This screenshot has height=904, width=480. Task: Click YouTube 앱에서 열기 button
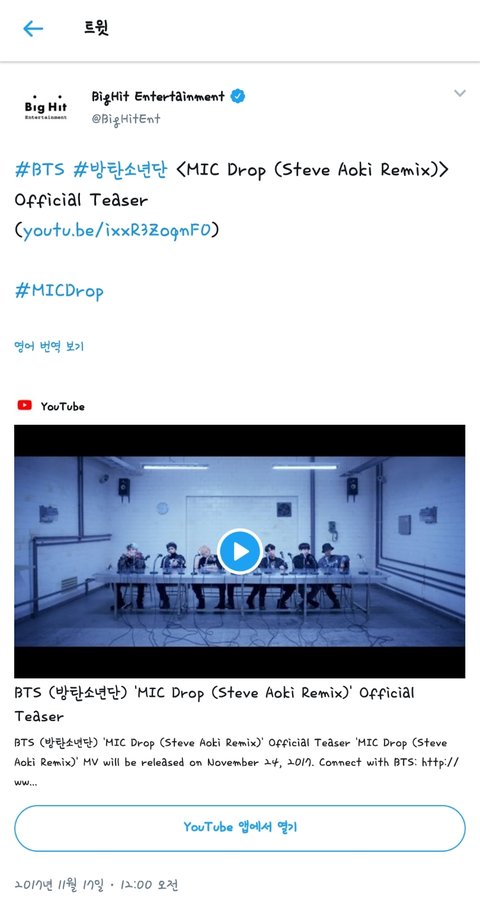(240, 828)
